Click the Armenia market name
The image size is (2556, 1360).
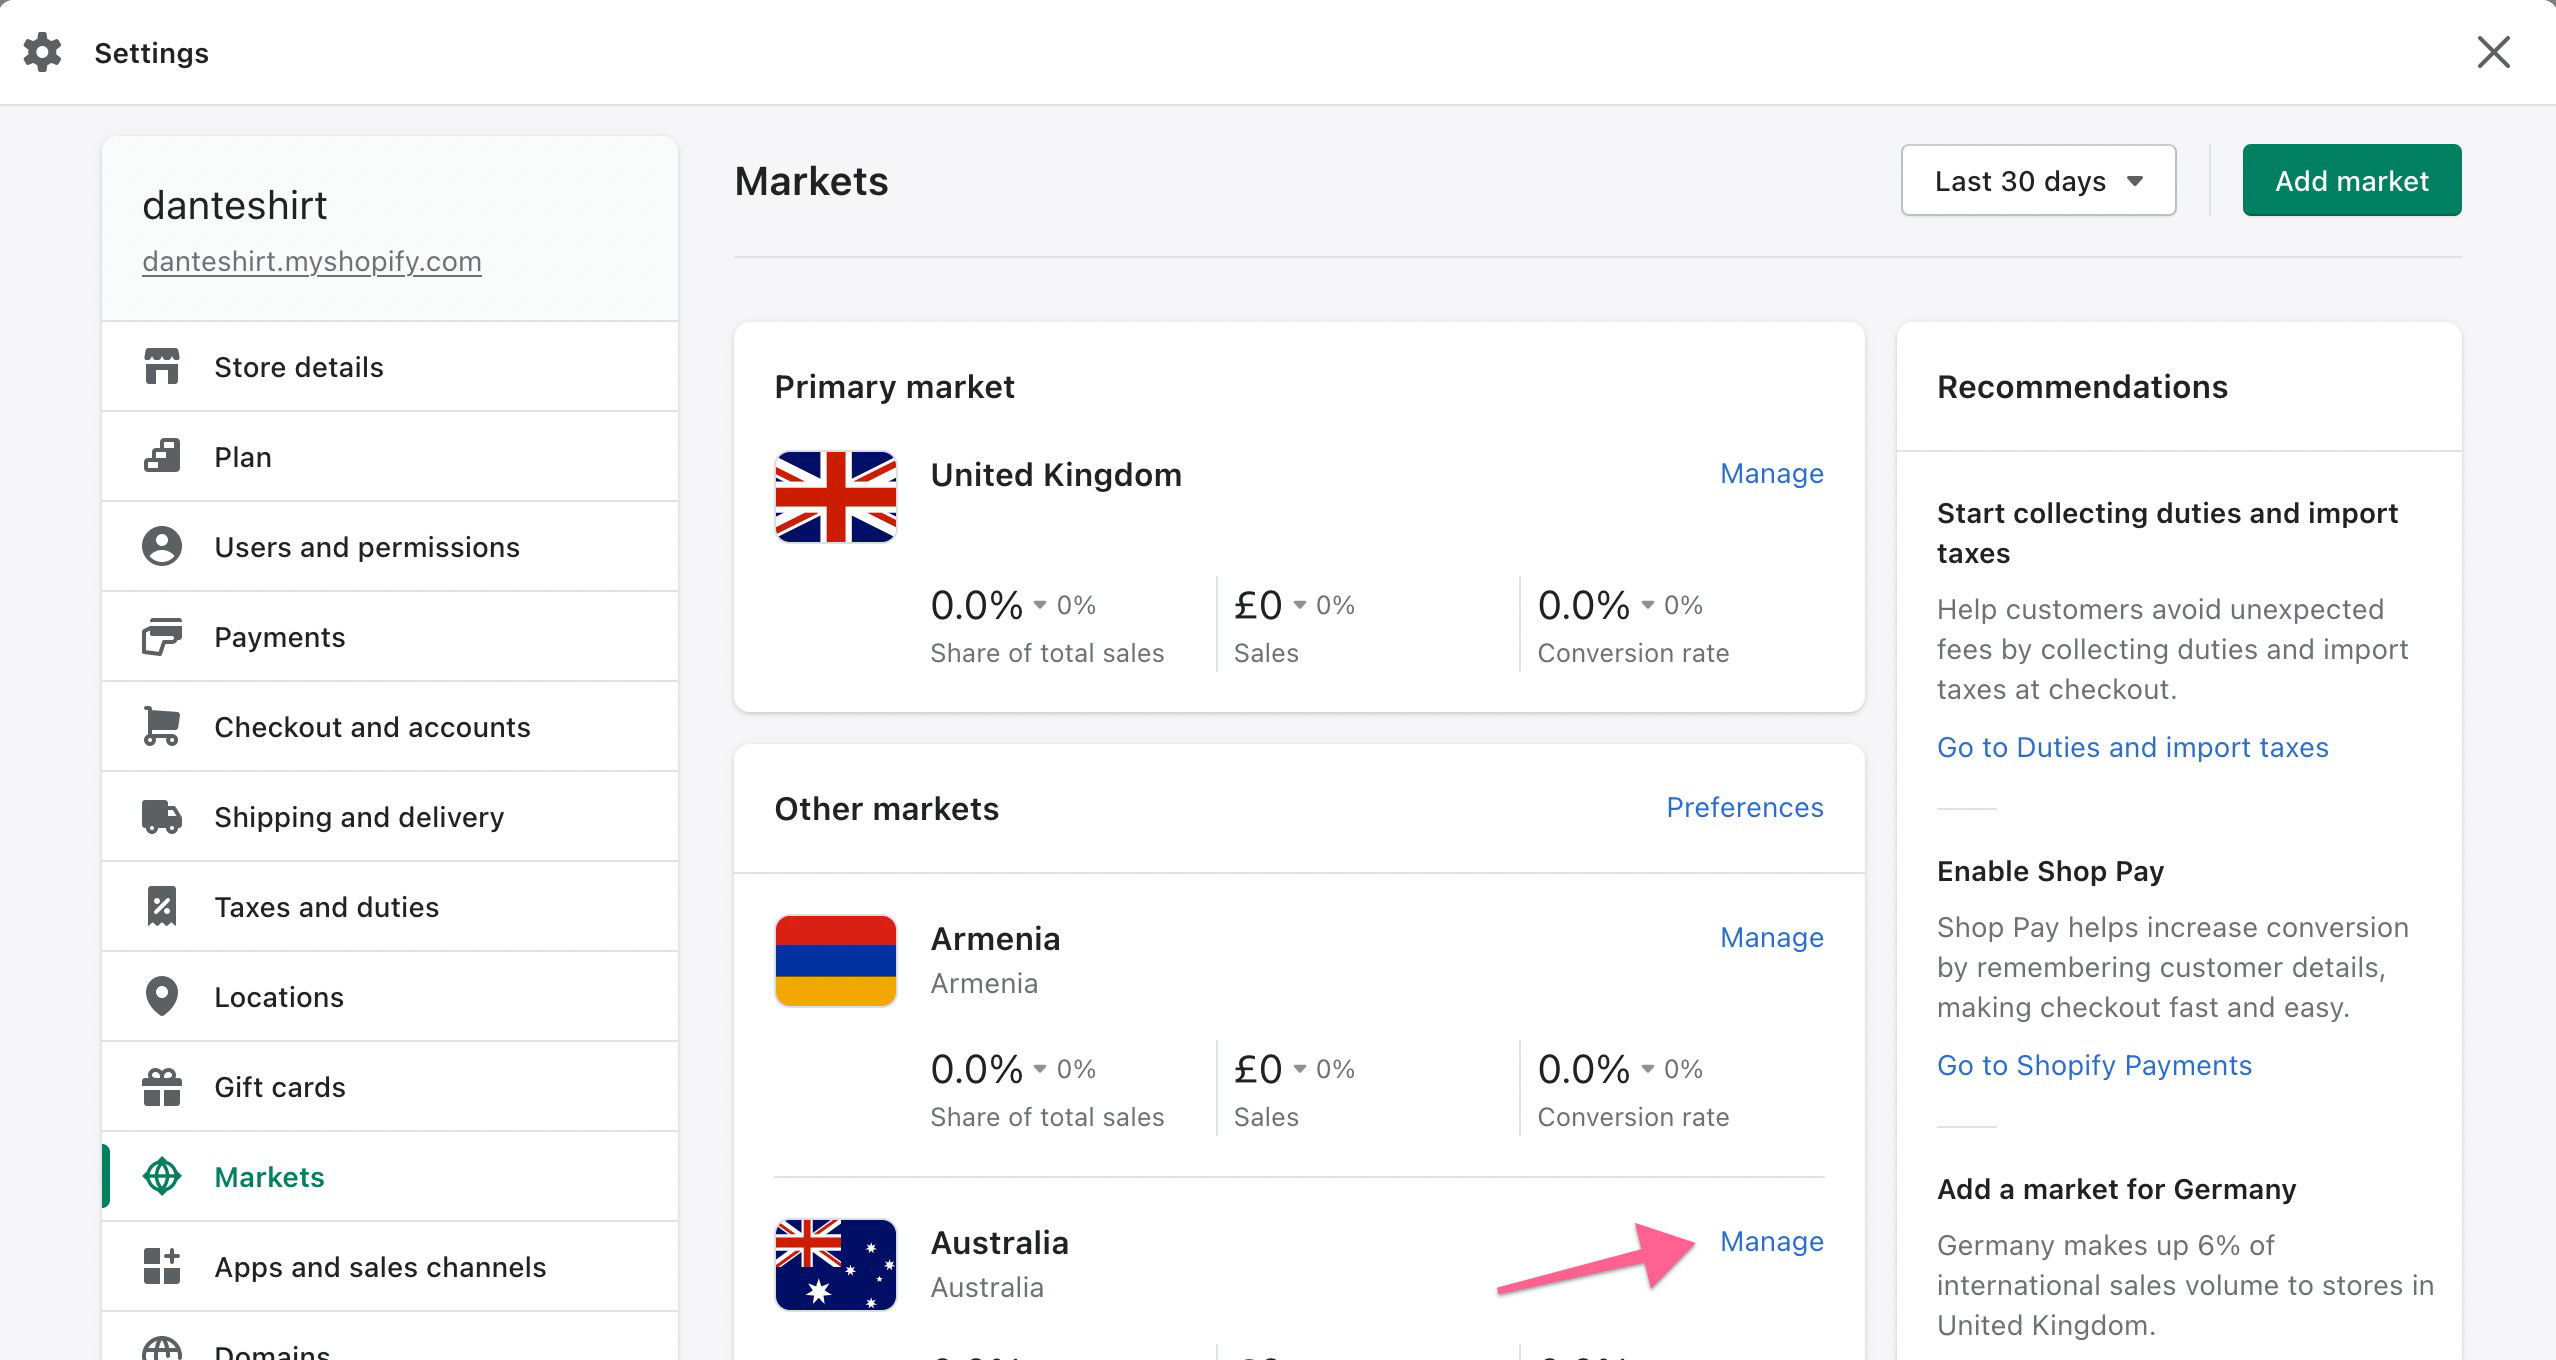point(995,938)
